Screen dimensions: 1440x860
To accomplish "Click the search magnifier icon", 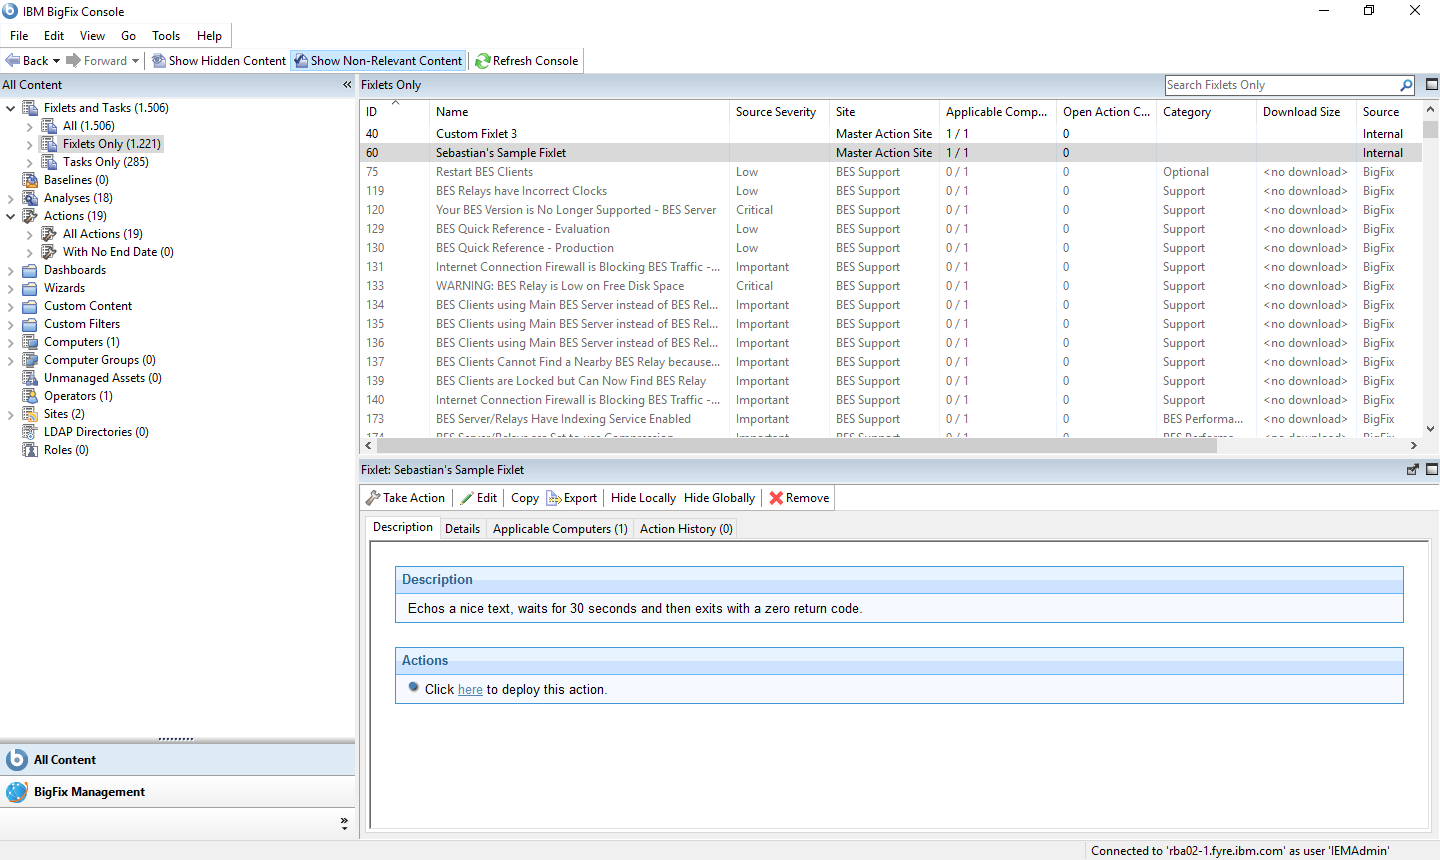I will 1406,85.
